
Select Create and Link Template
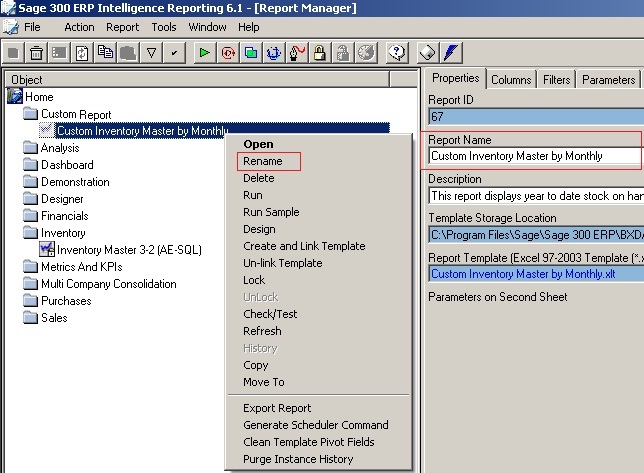[304, 246]
